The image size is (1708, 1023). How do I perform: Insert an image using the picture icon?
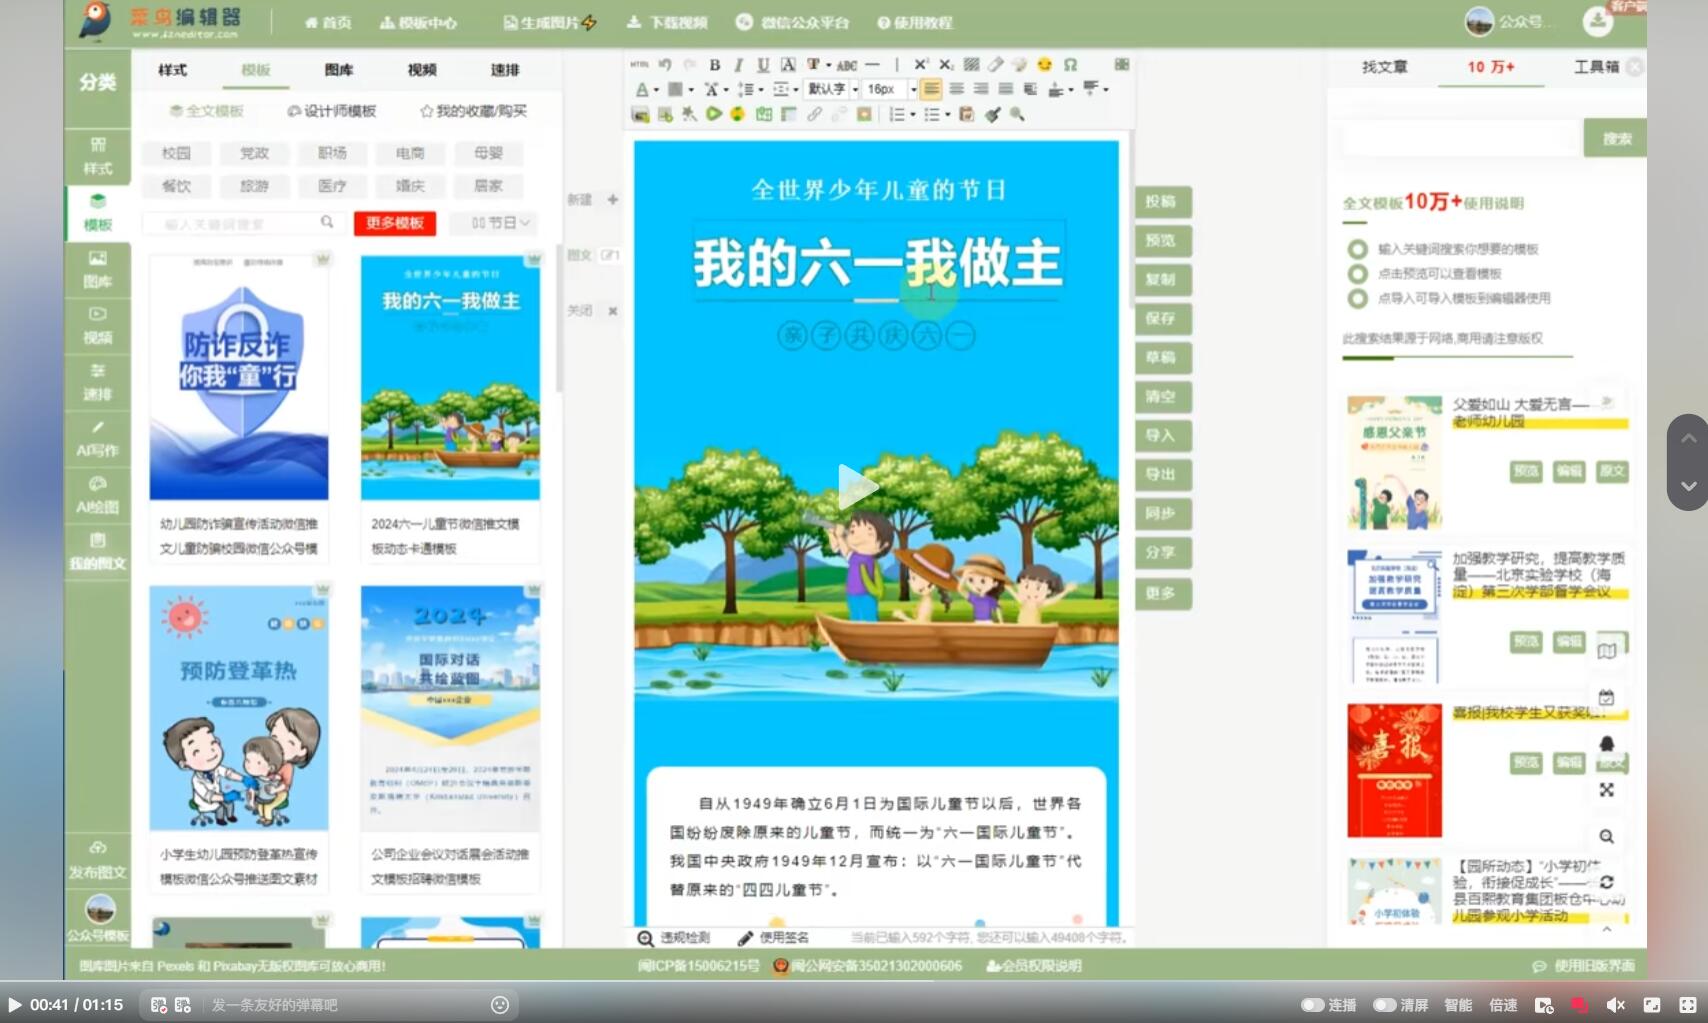(x=640, y=114)
